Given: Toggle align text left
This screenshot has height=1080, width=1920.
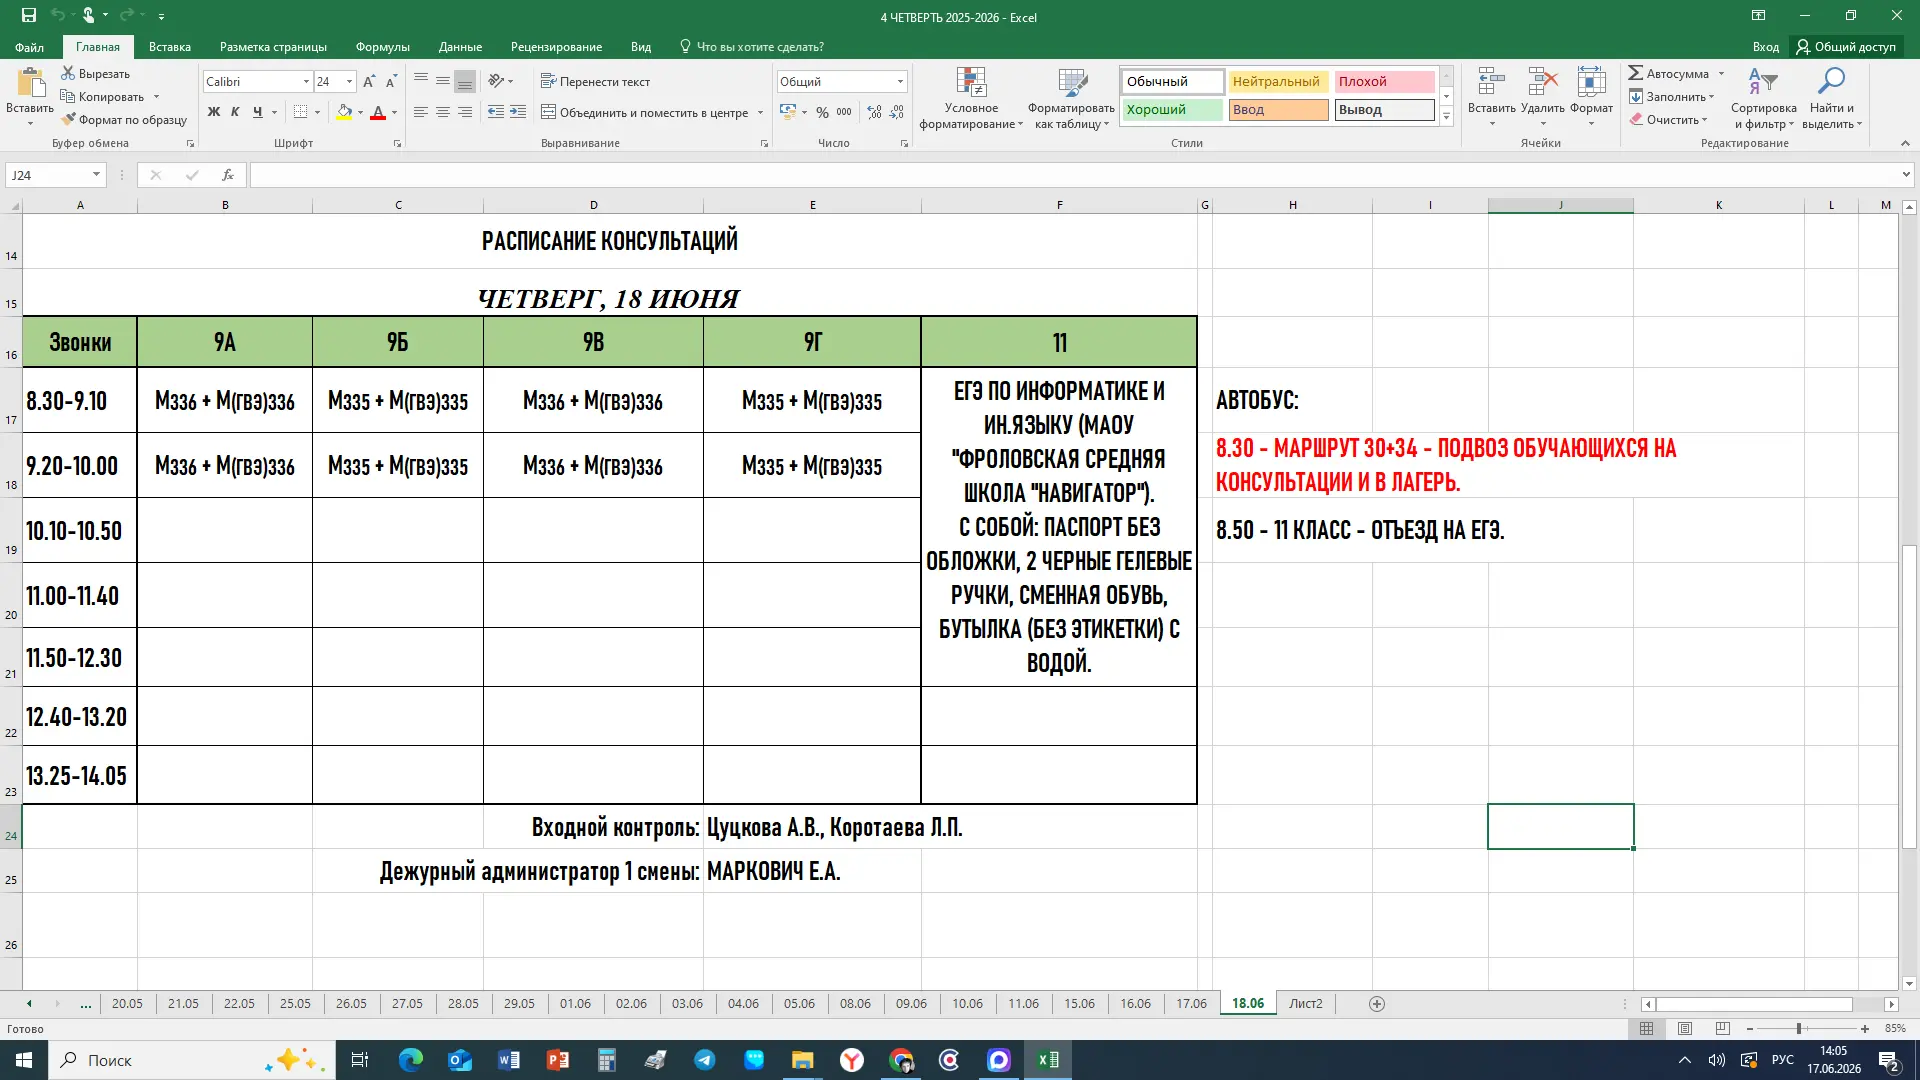Looking at the screenshot, I should [421, 112].
